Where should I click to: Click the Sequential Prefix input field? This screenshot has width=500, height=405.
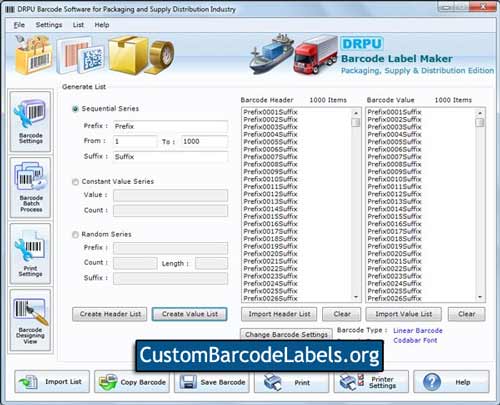coord(170,126)
